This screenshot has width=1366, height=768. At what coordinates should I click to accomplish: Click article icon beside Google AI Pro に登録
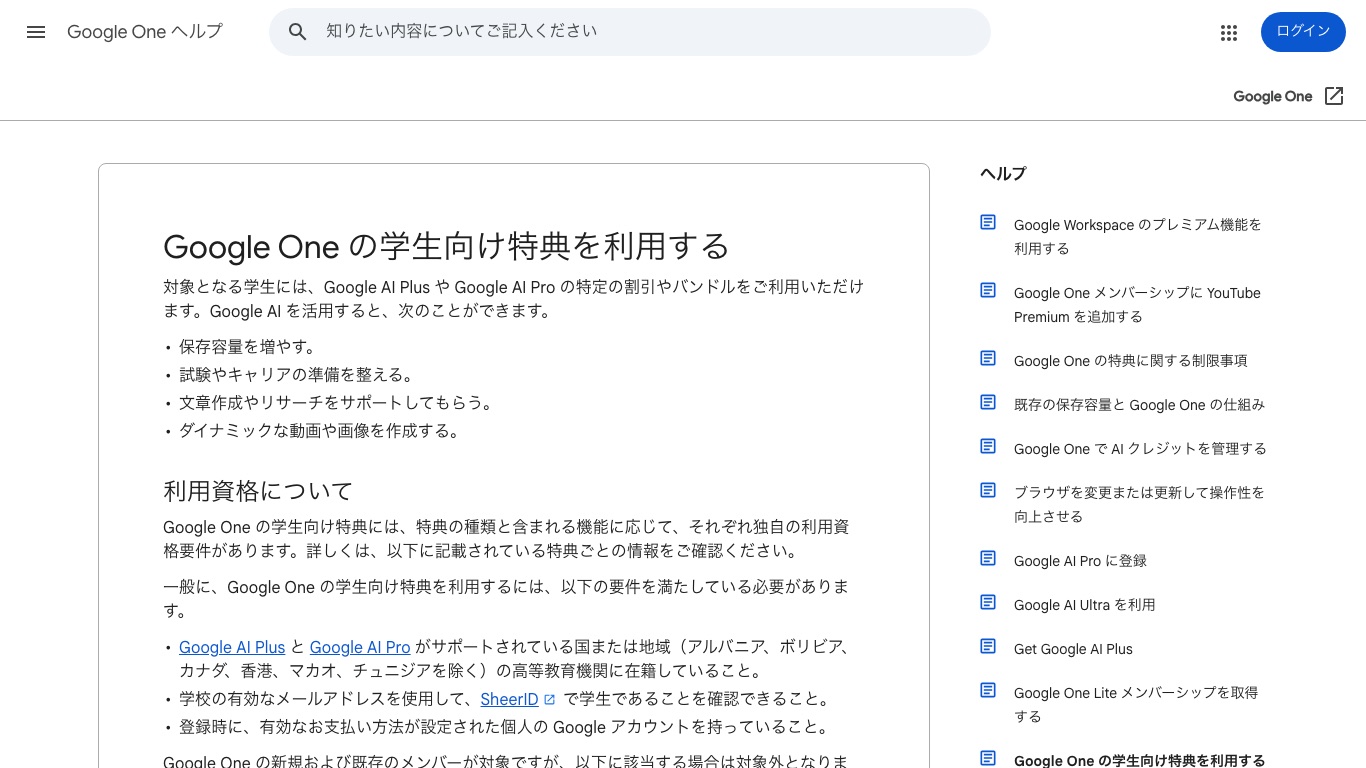coord(988,559)
